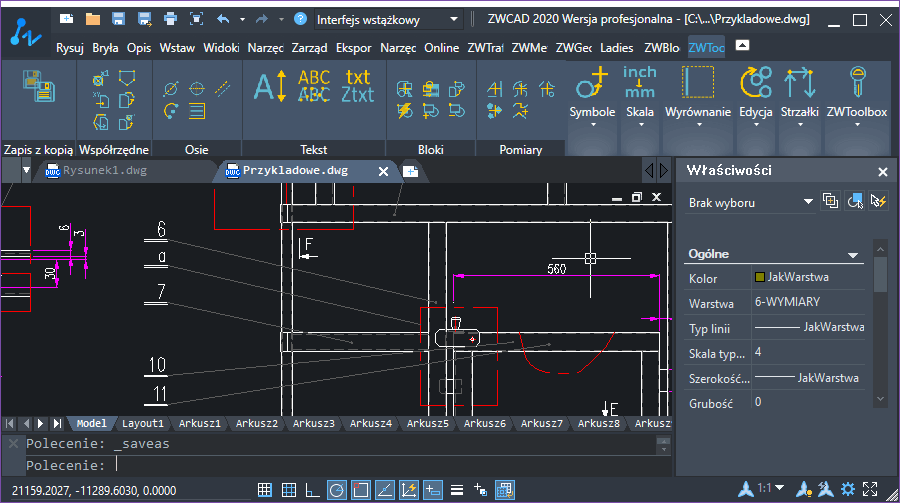The width and height of the screenshot is (900, 503).
Task: Click the Strzałki arrows icon
Action: point(800,83)
